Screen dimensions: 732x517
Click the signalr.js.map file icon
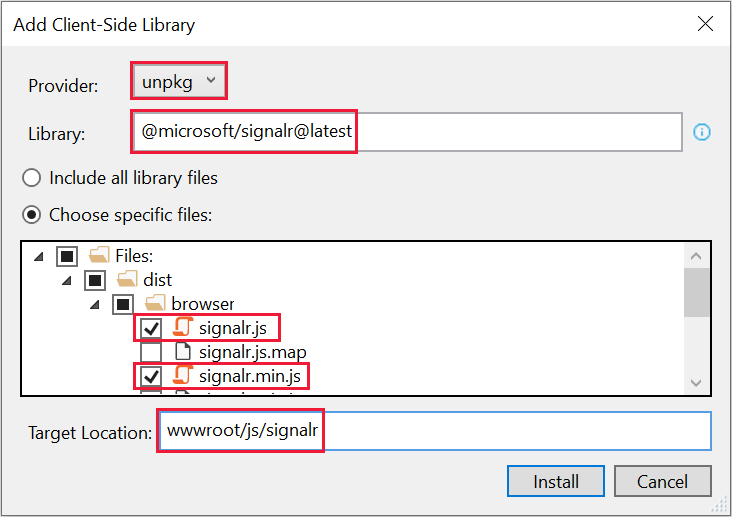point(183,351)
